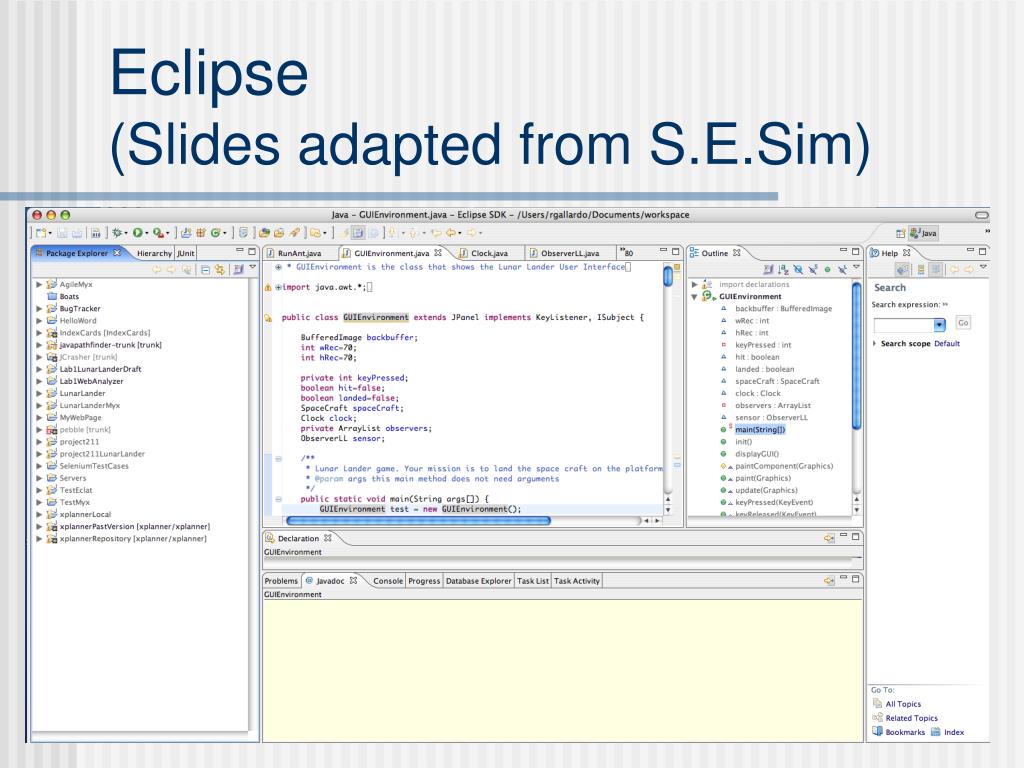Expand the LunarLander project node
Viewport: 1024px width, 768px height.
(x=39, y=394)
